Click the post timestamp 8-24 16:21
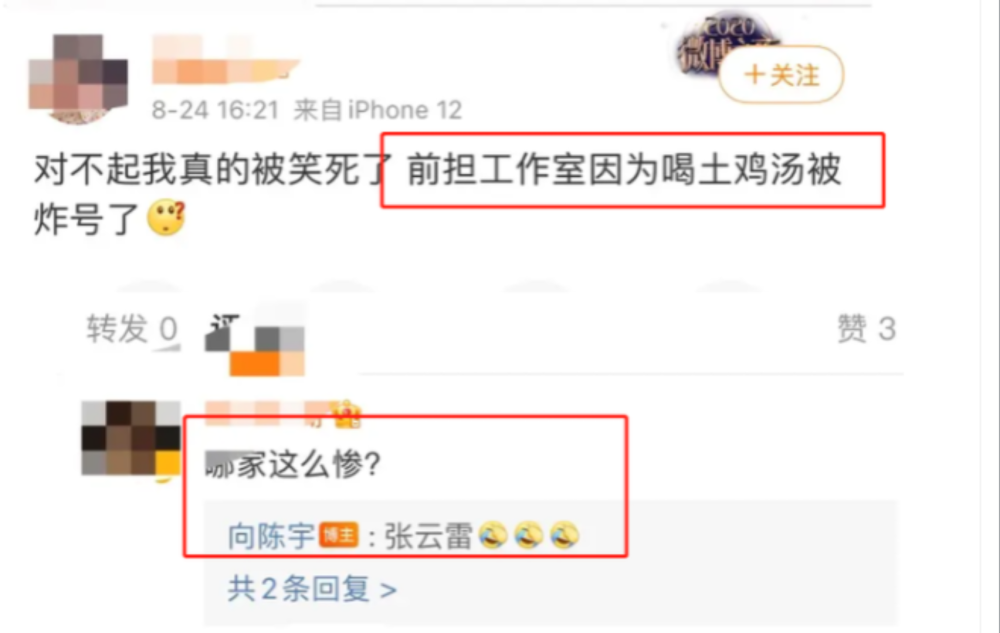 point(216,110)
